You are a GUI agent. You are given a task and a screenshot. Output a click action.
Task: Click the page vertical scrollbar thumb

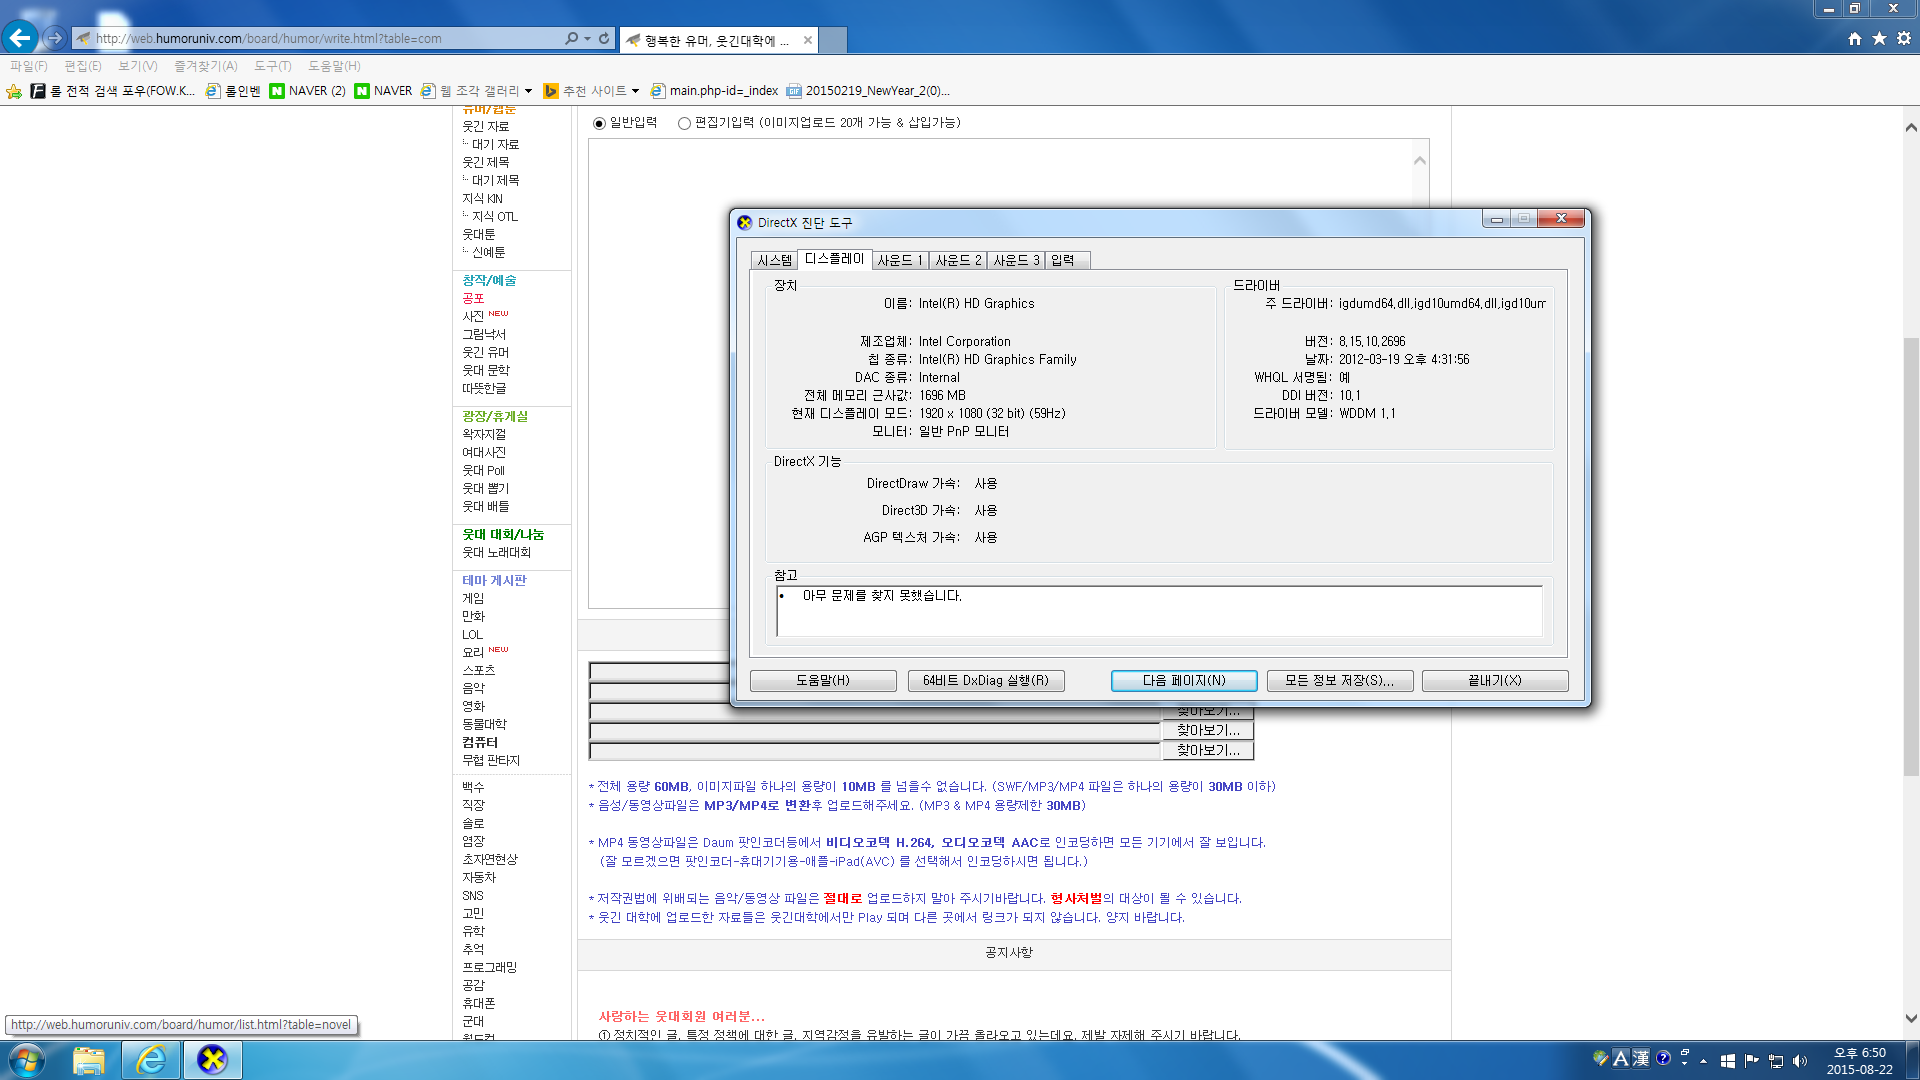pos(1911,555)
